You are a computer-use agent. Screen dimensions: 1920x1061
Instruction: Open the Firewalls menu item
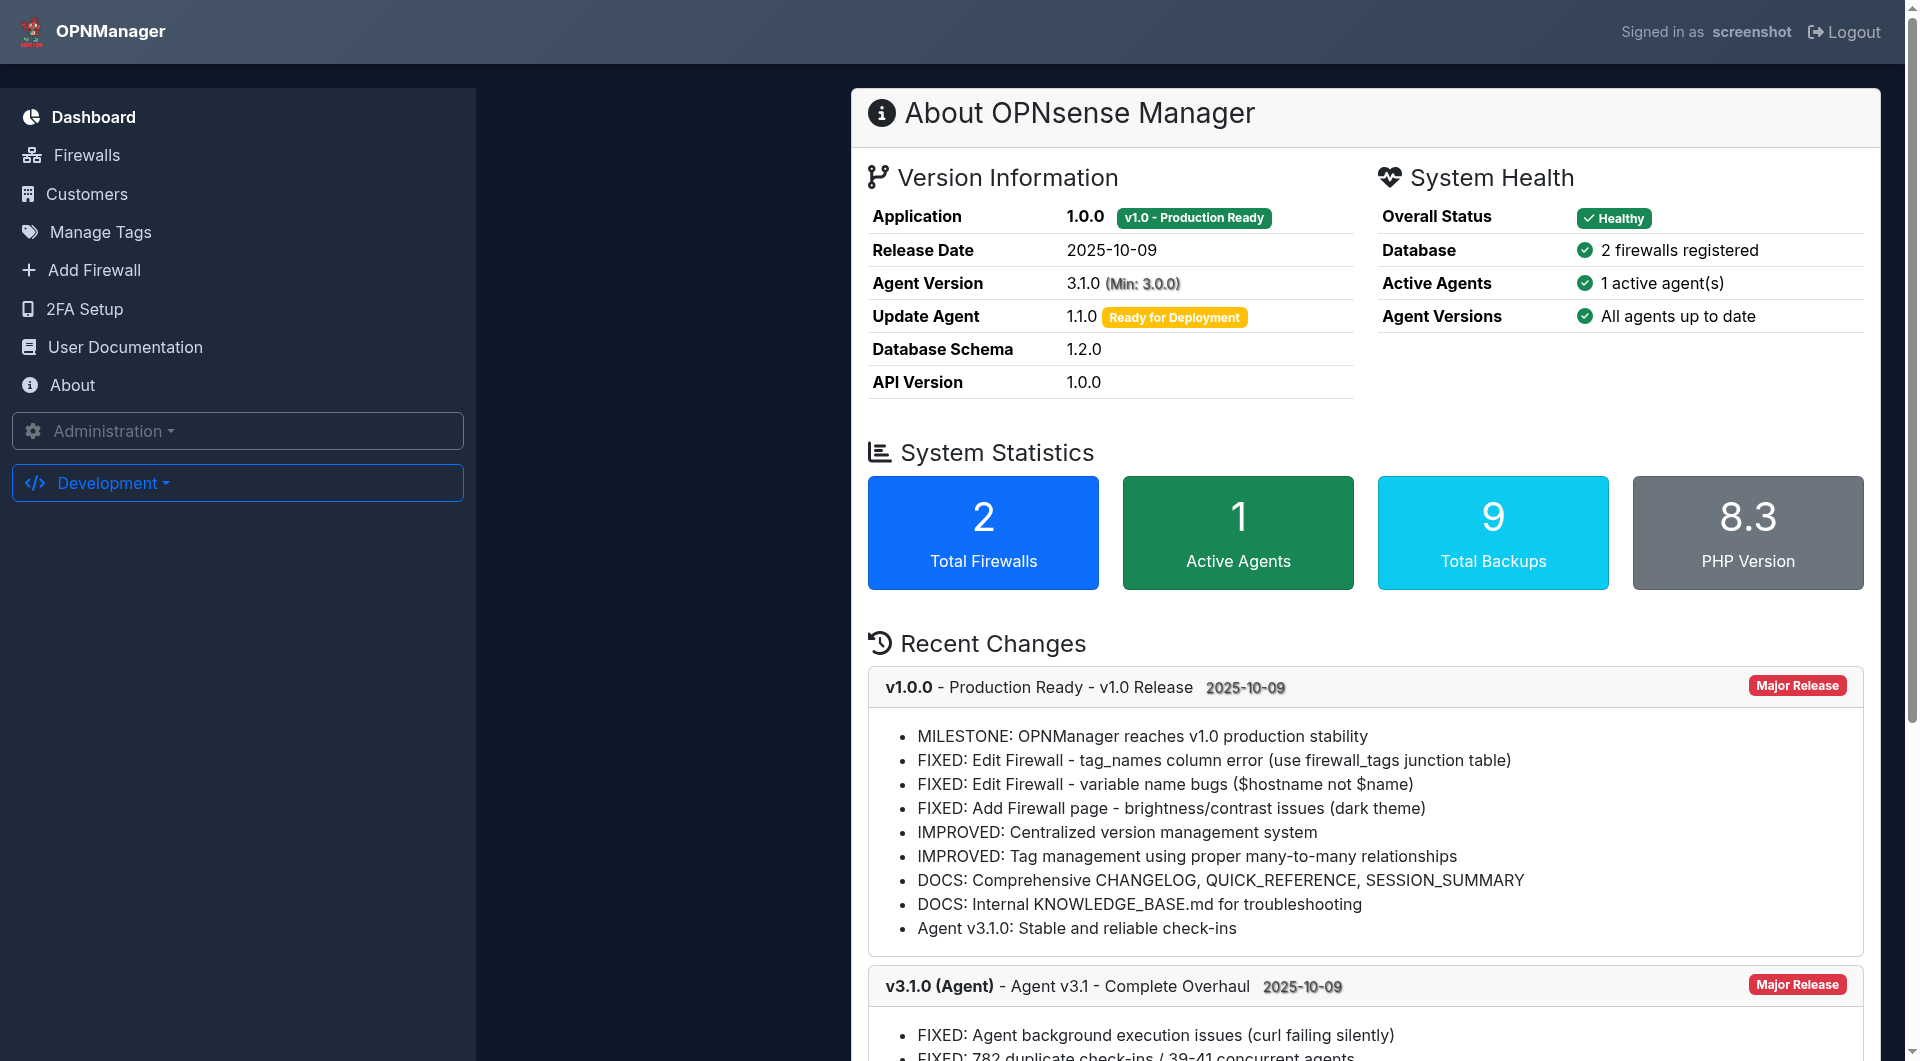point(87,156)
